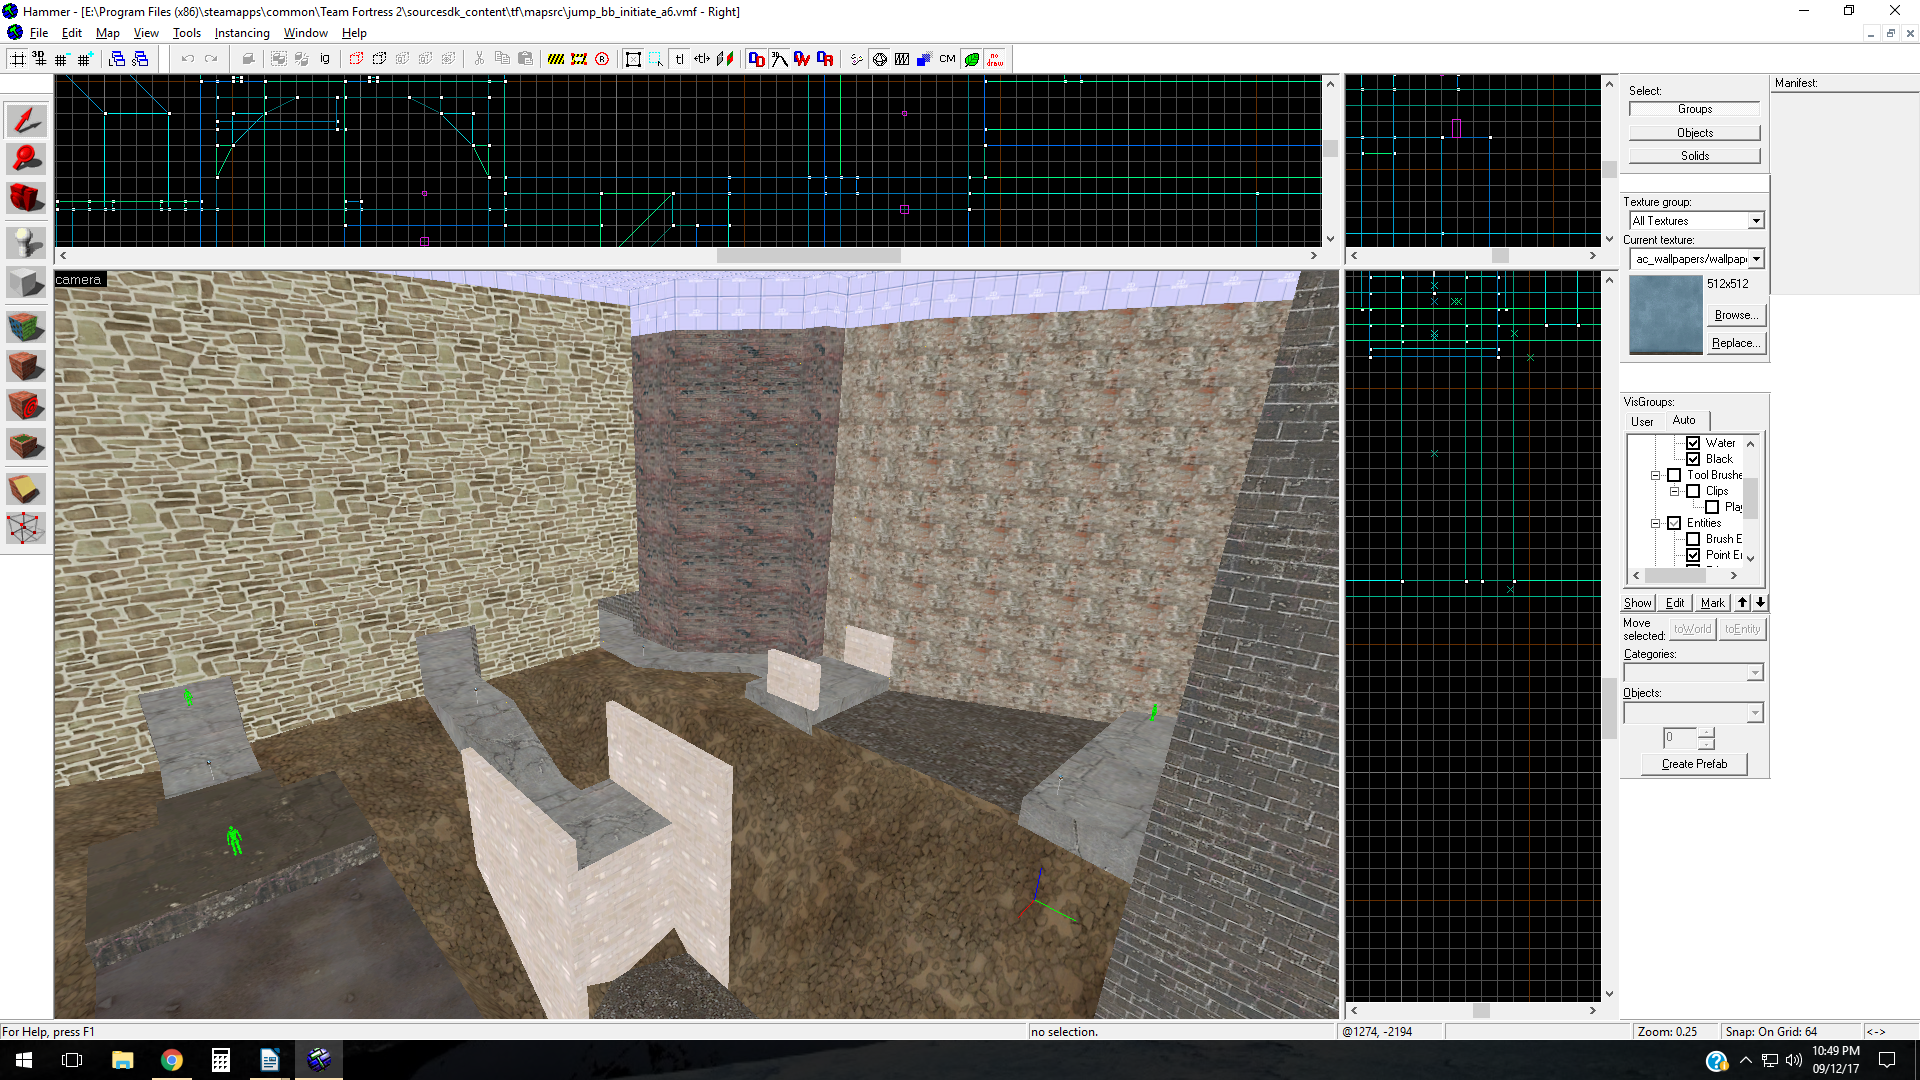Toggle the 2D grid display
The width and height of the screenshot is (1920, 1080).
click(17, 59)
